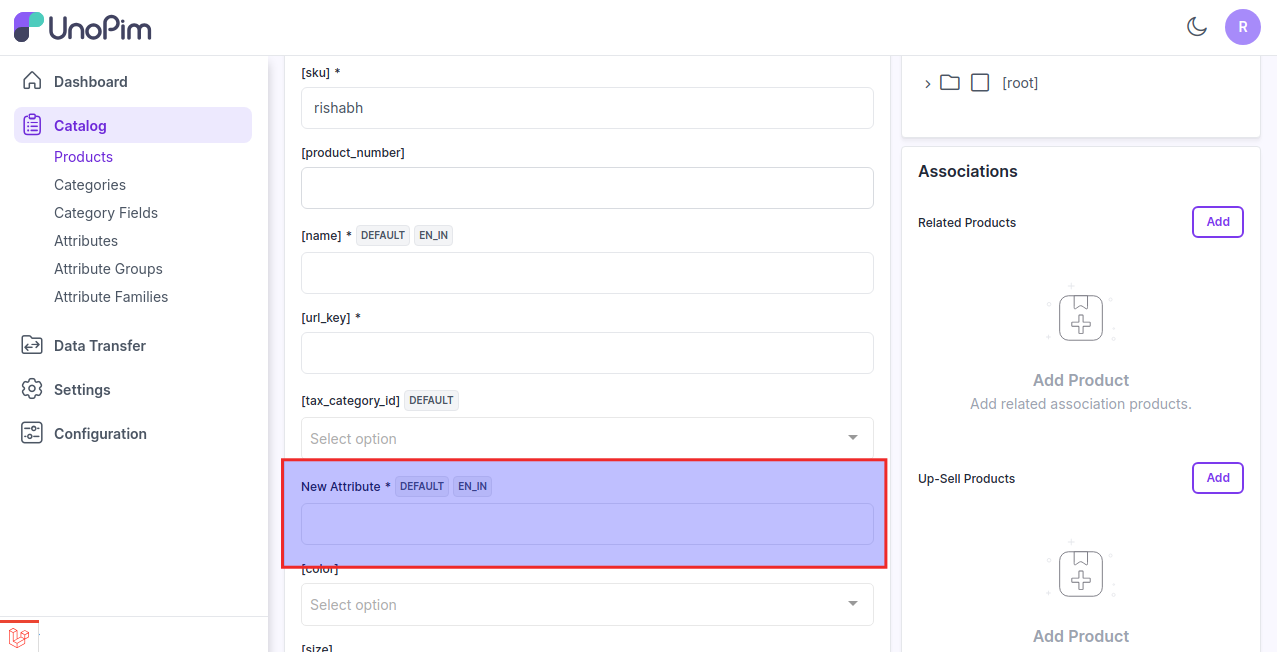This screenshot has height=652, width=1277.
Task: Expand the [root] category tree
Action: click(927, 83)
